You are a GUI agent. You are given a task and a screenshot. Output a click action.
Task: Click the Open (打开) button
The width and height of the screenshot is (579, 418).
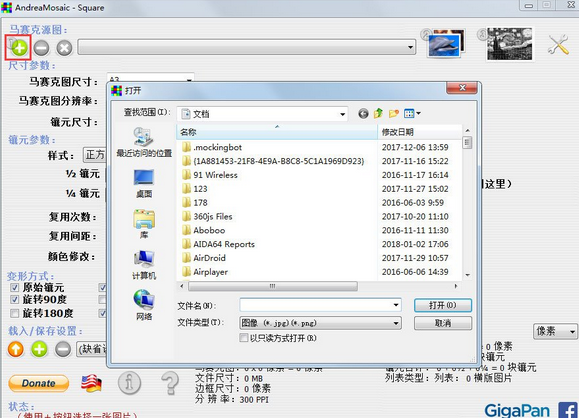coord(443,305)
